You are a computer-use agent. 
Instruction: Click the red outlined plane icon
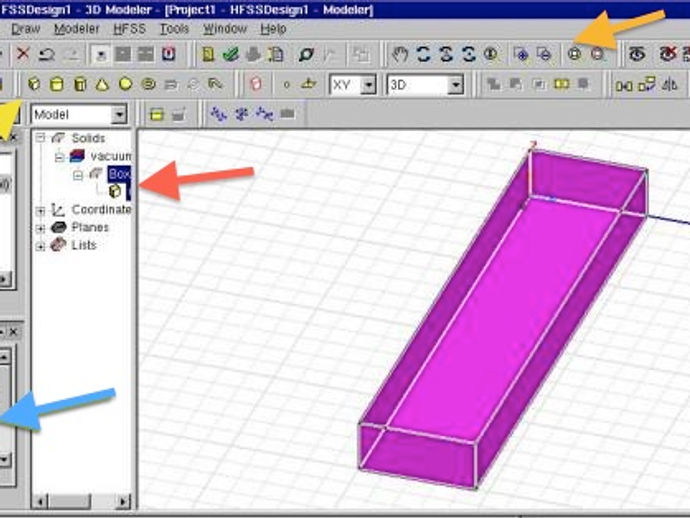point(256,84)
